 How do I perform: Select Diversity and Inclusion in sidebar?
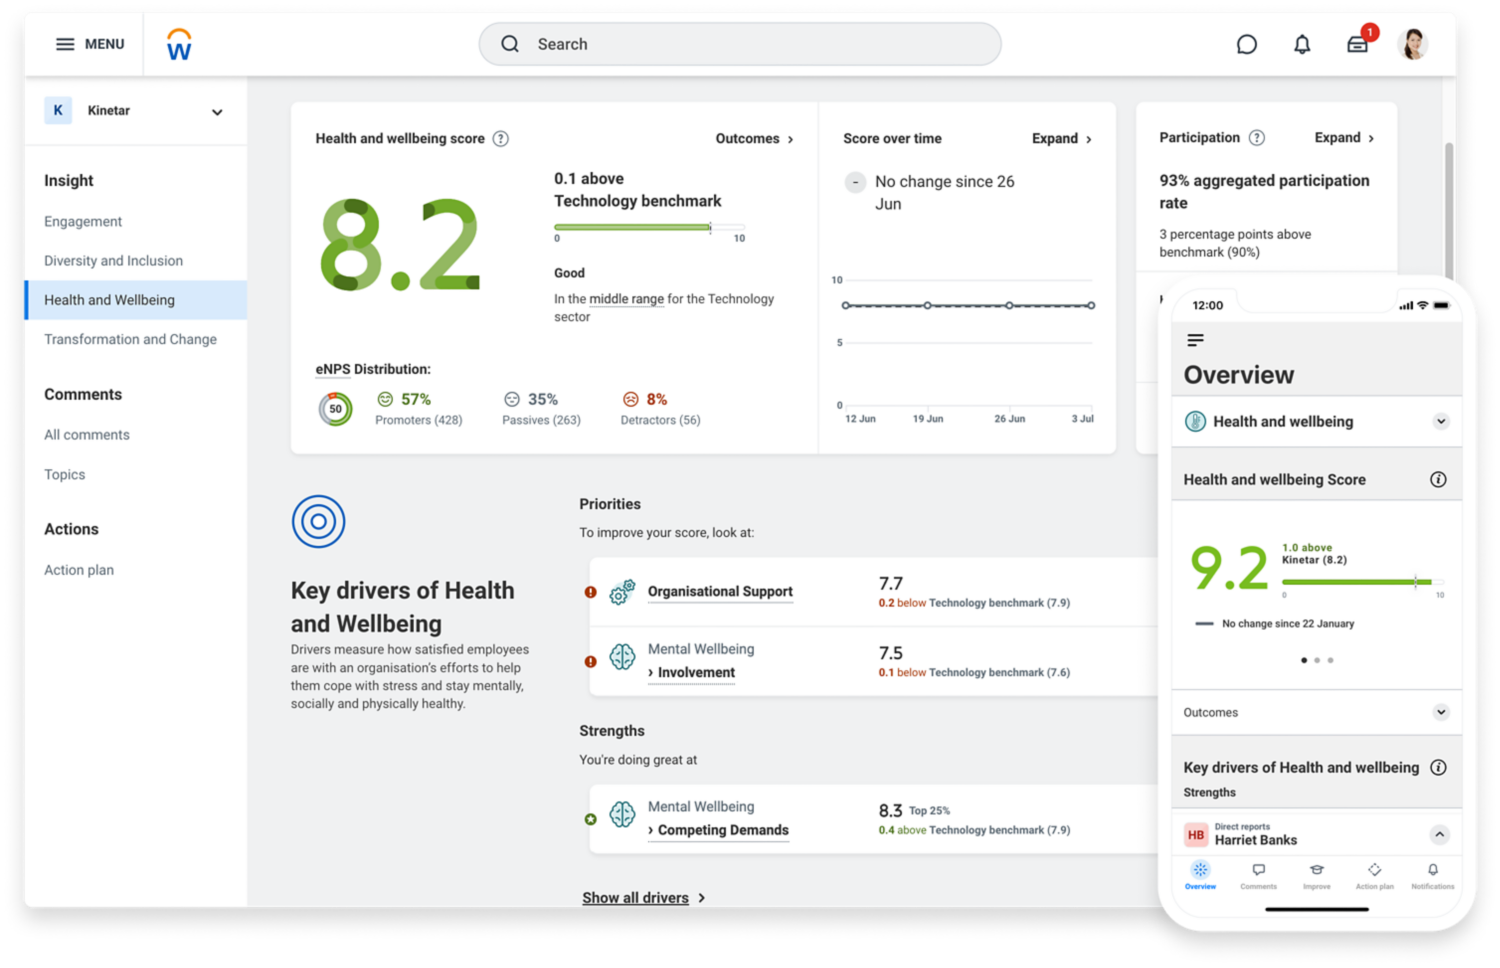(113, 260)
